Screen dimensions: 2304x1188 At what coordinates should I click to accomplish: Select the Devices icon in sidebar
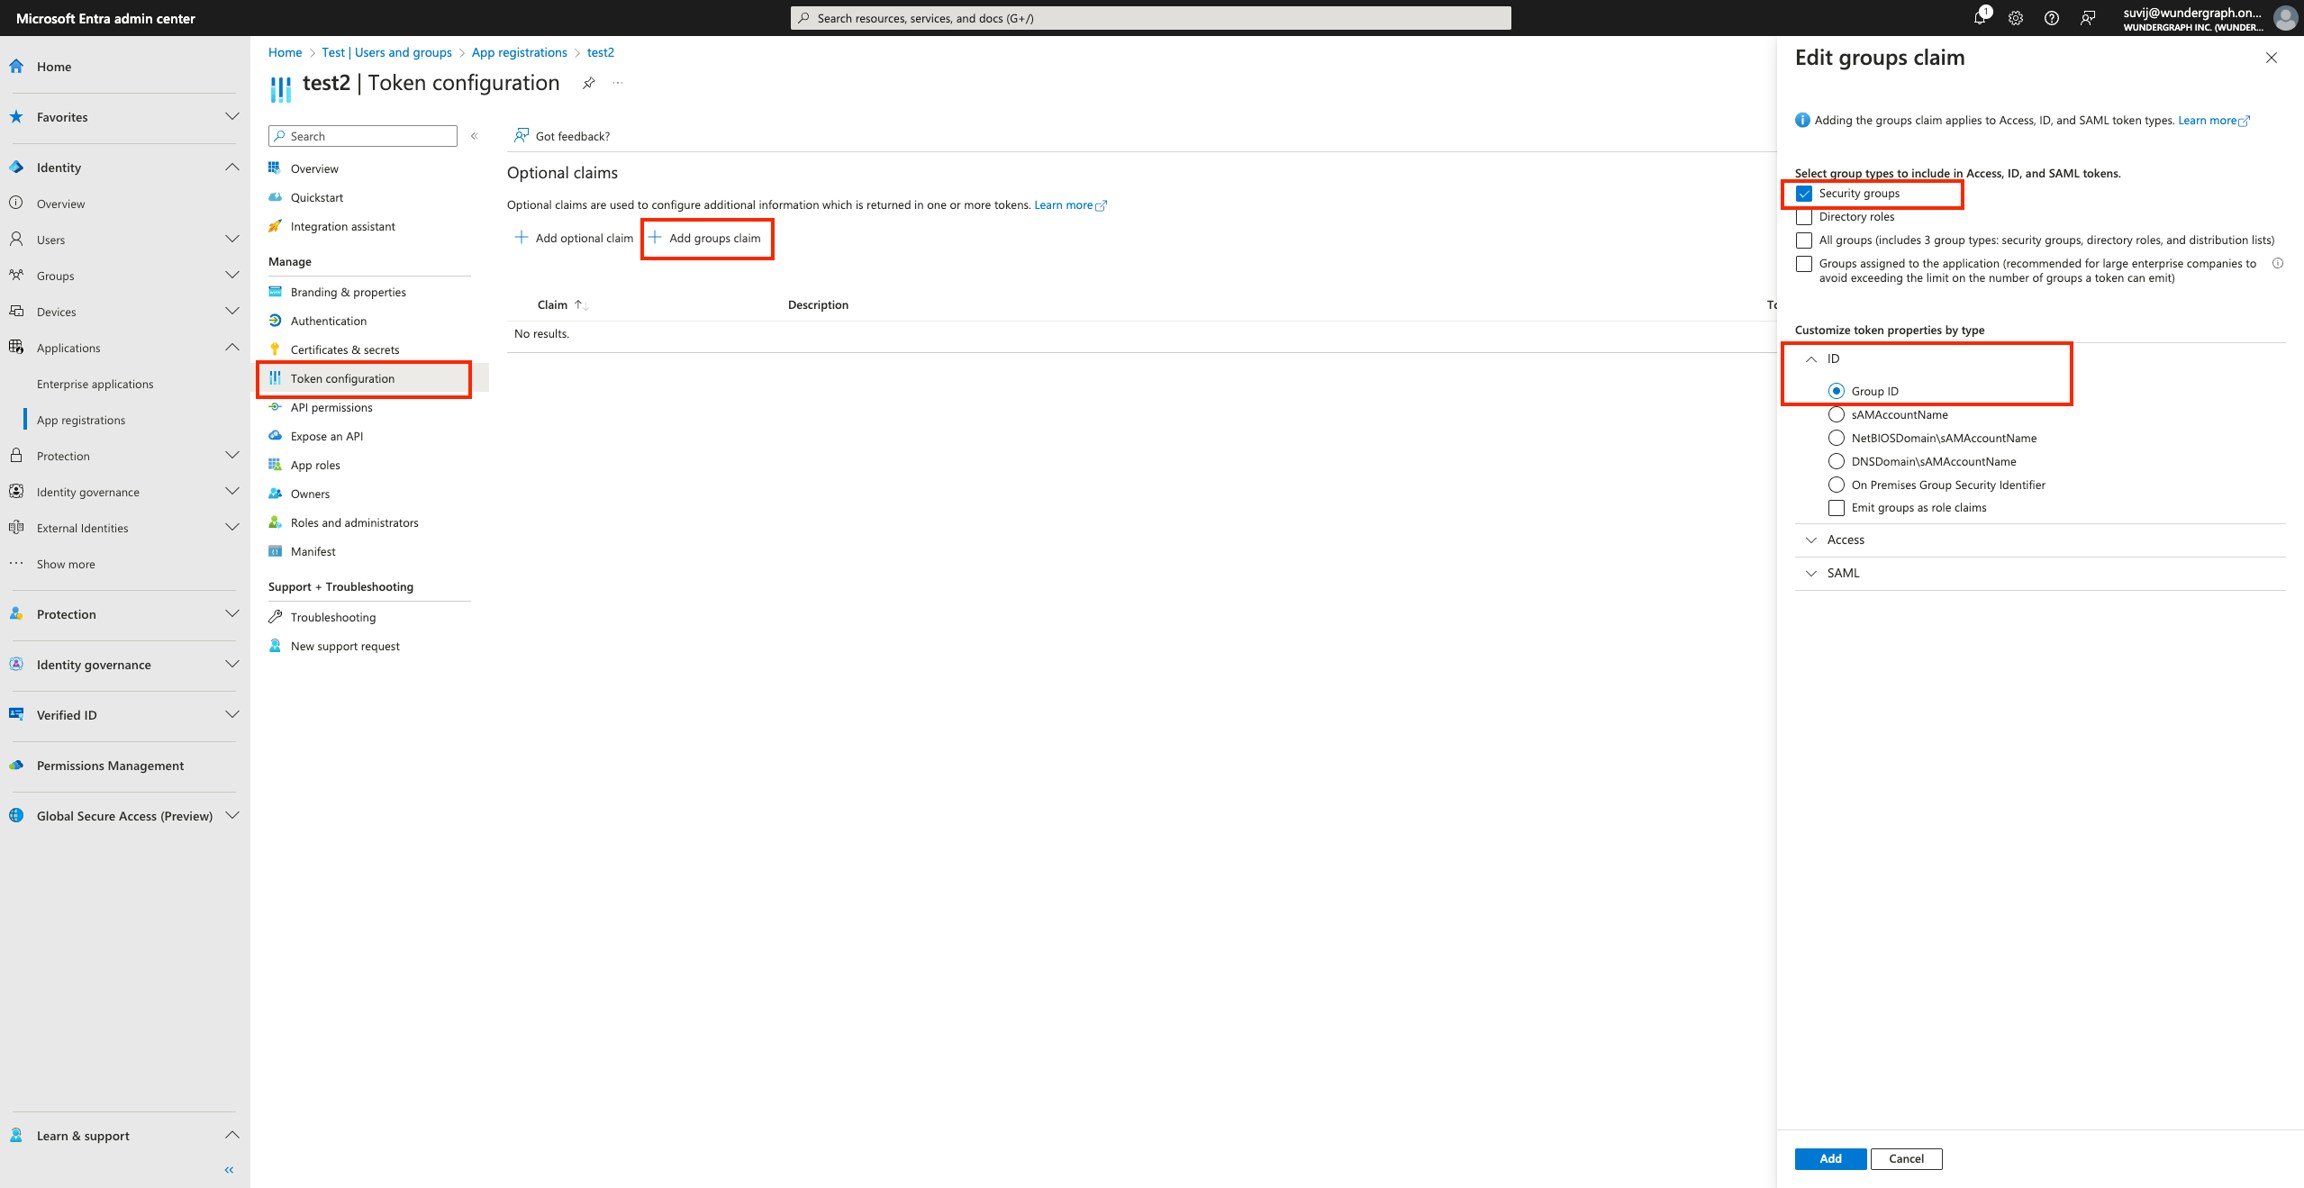pos(16,311)
